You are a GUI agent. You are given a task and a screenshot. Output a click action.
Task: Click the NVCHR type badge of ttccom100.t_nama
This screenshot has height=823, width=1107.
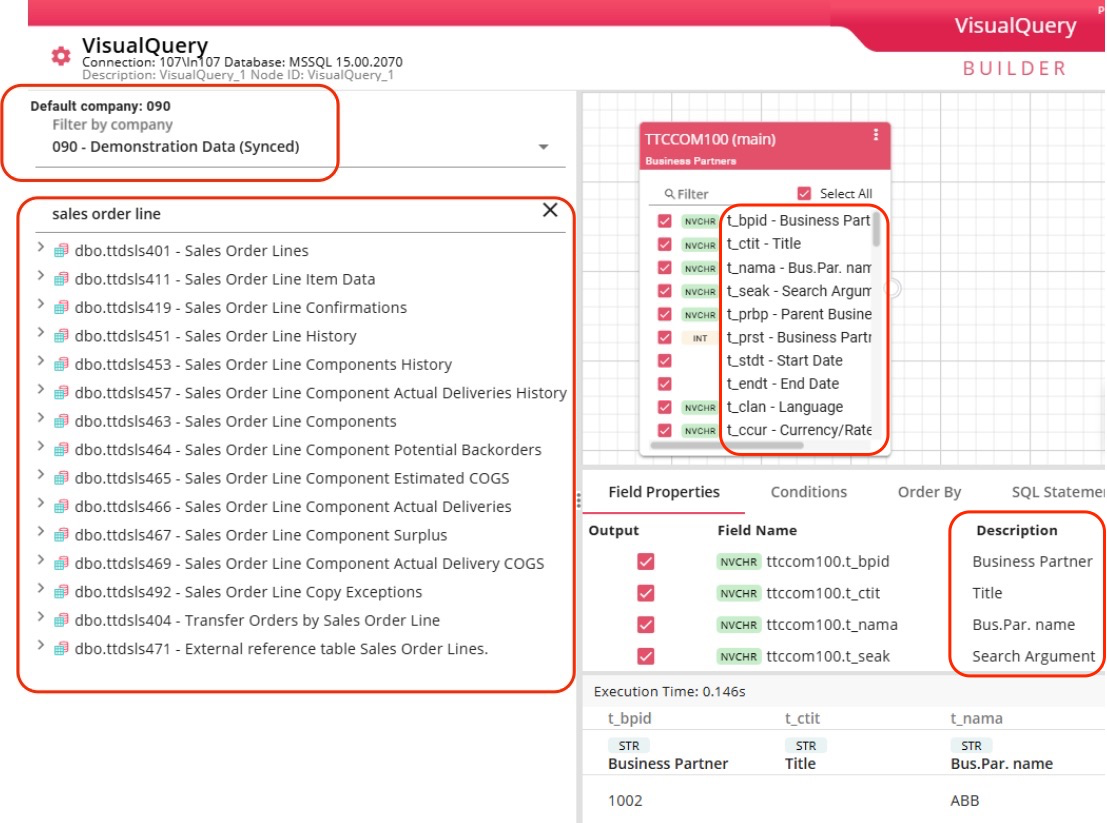tap(738, 625)
